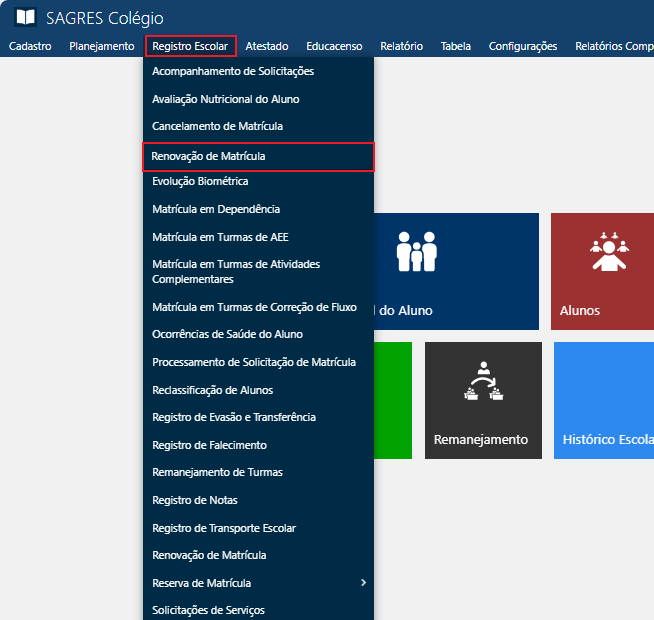654x620 pixels.
Task: Open the Cadastro menu
Action: (x=30, y=46)
